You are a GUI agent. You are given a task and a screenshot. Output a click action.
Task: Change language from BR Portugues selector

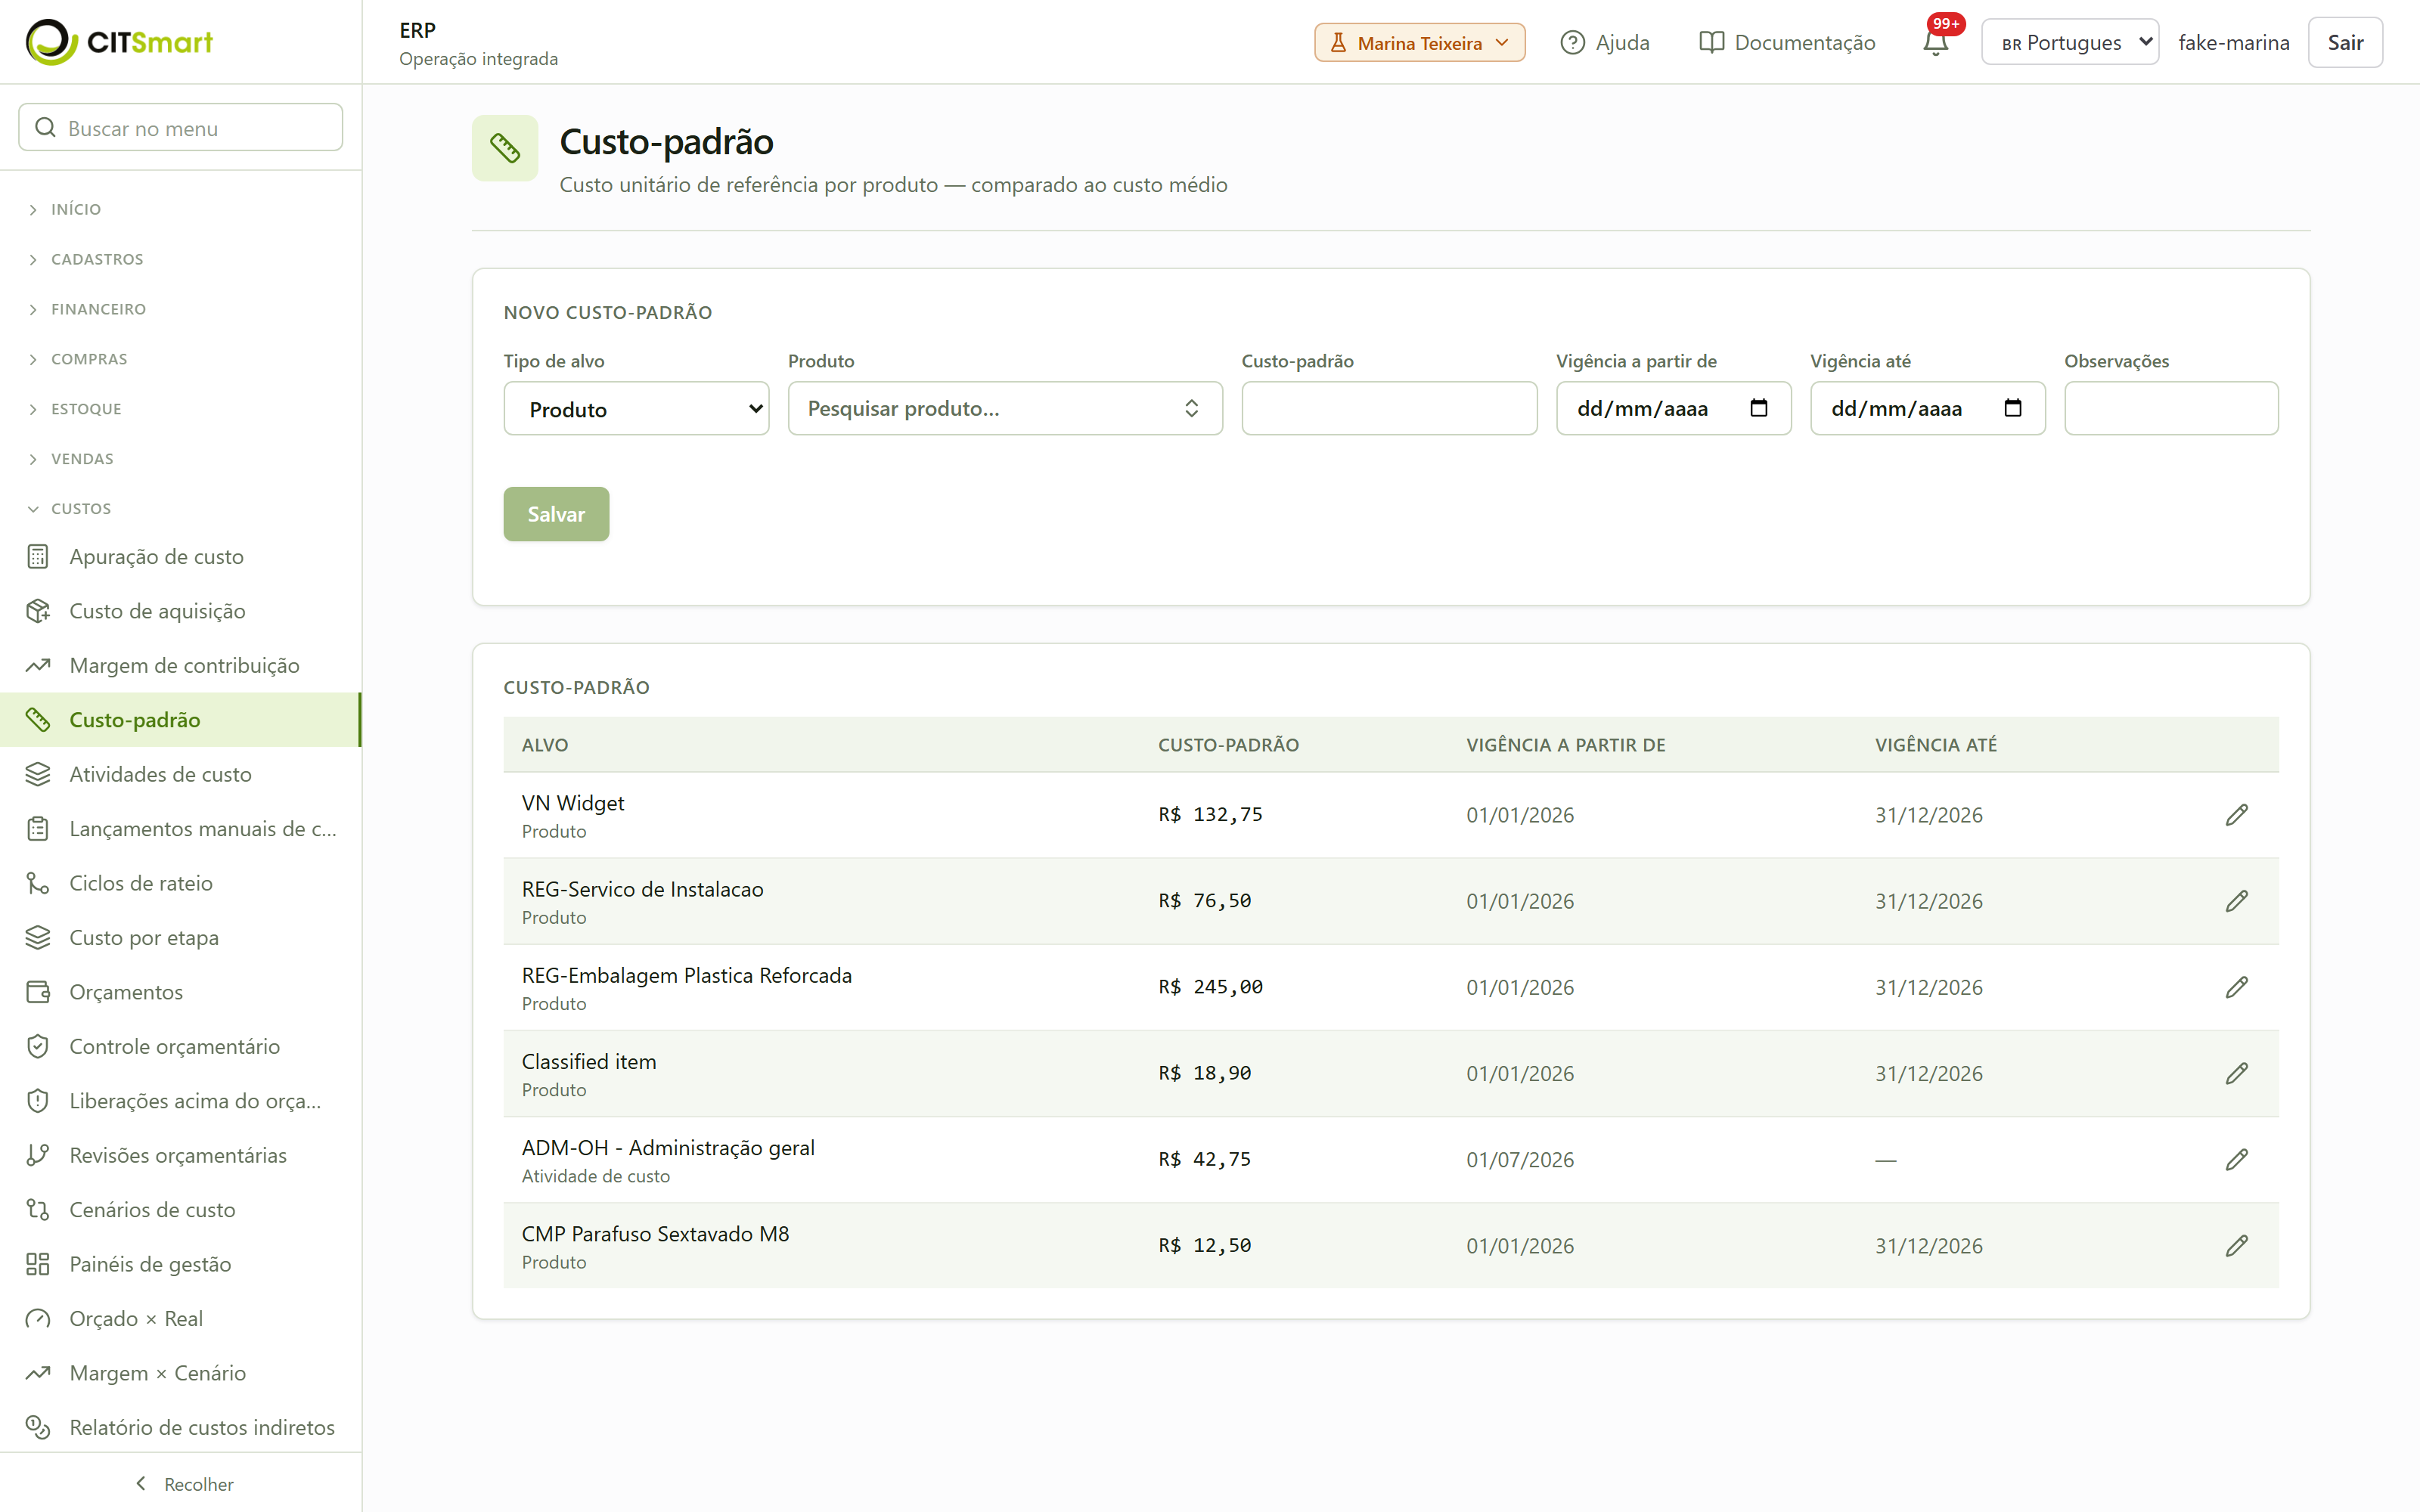2069,42
